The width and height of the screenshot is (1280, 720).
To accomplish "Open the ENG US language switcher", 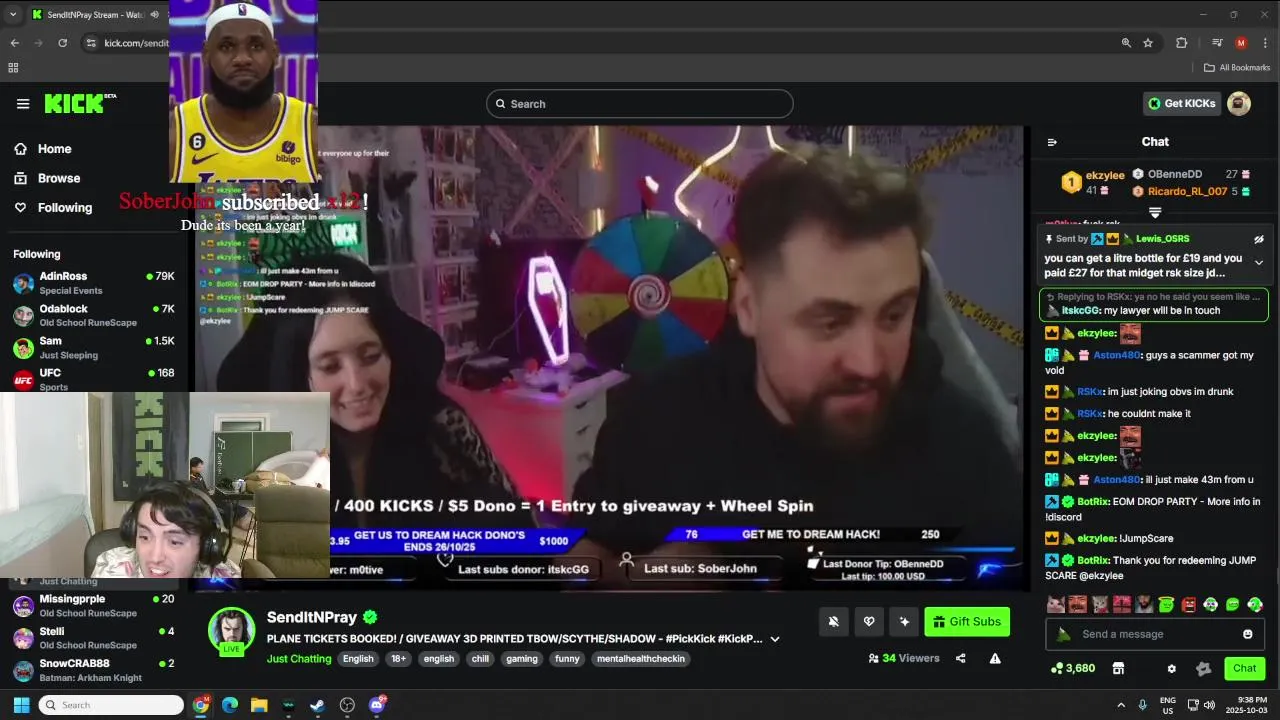I will coord(1168,705).
